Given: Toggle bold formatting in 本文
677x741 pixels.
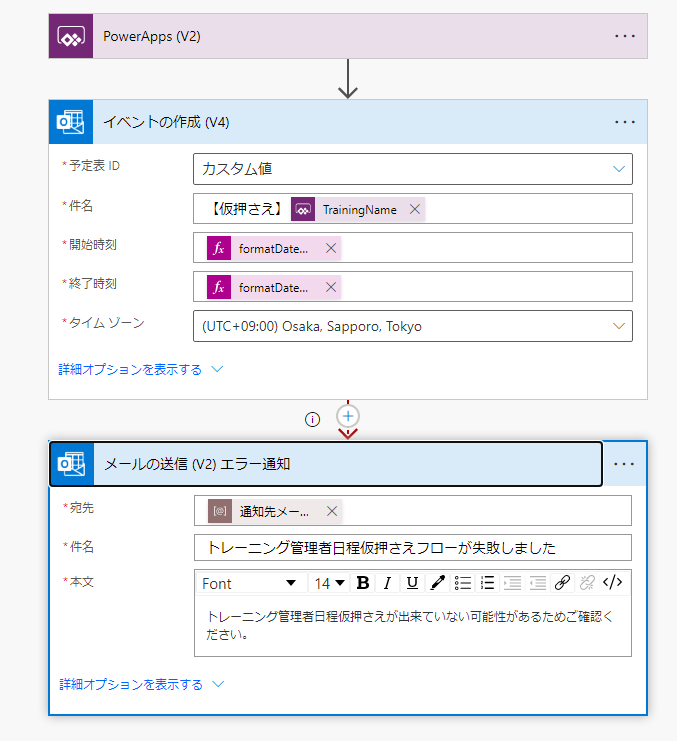Looking at the screenshot, I should click(363, 583).
